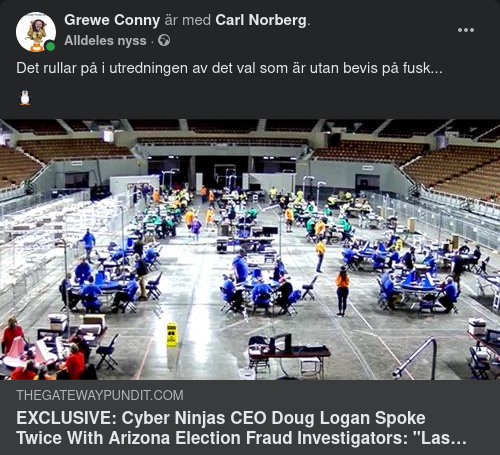This screenshot has width=500, height=455.
Task: Click the THEGATEWAYPUNDIT.COM source label
Action: pyautogui.click(x=100, y=395)
